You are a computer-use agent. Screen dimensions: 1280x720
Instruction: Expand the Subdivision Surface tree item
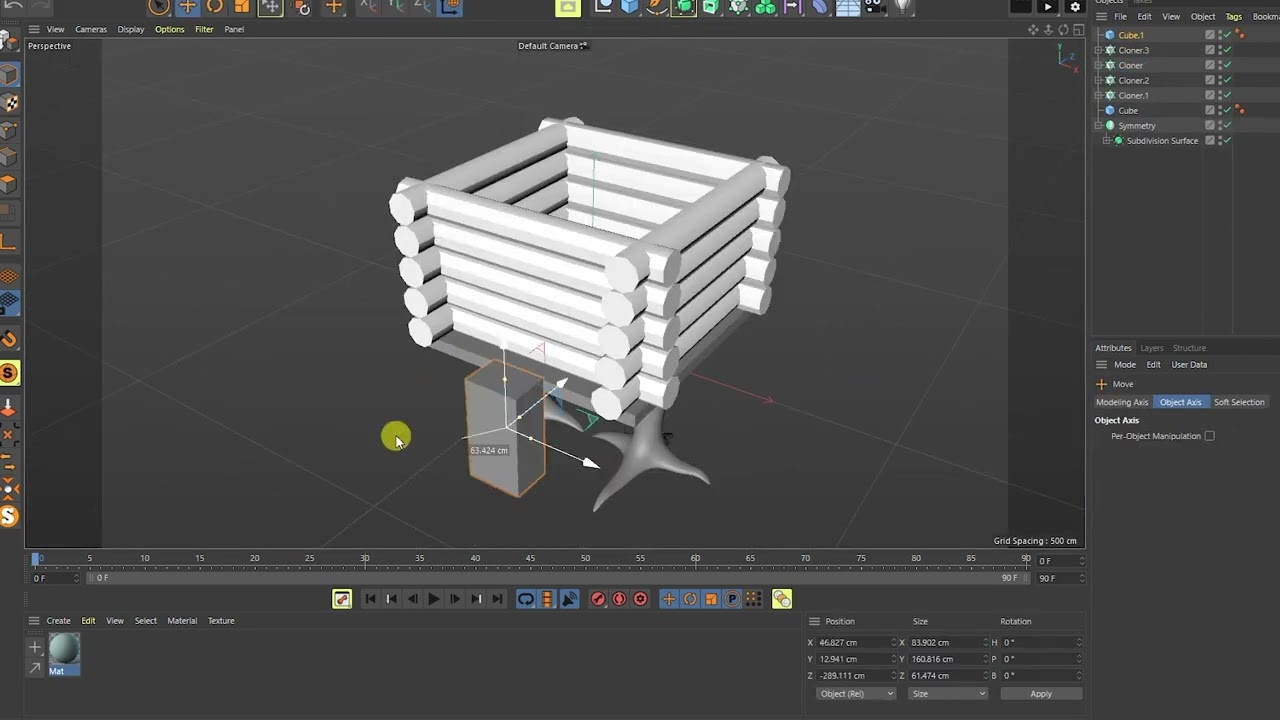click(x=1107, y=140)
